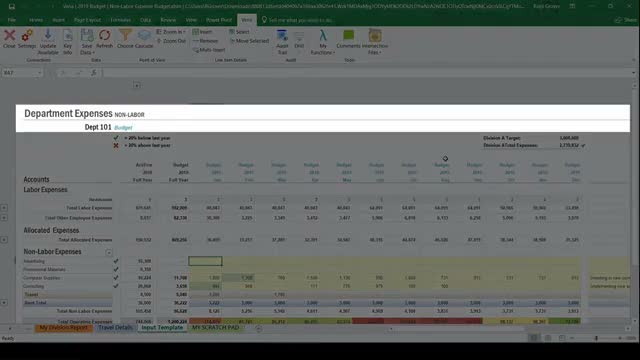Viewport: 640px width, 360px height.
Task: Click Multi-Insert line item button
Action: pyautogui.click(x=209, y=50)
